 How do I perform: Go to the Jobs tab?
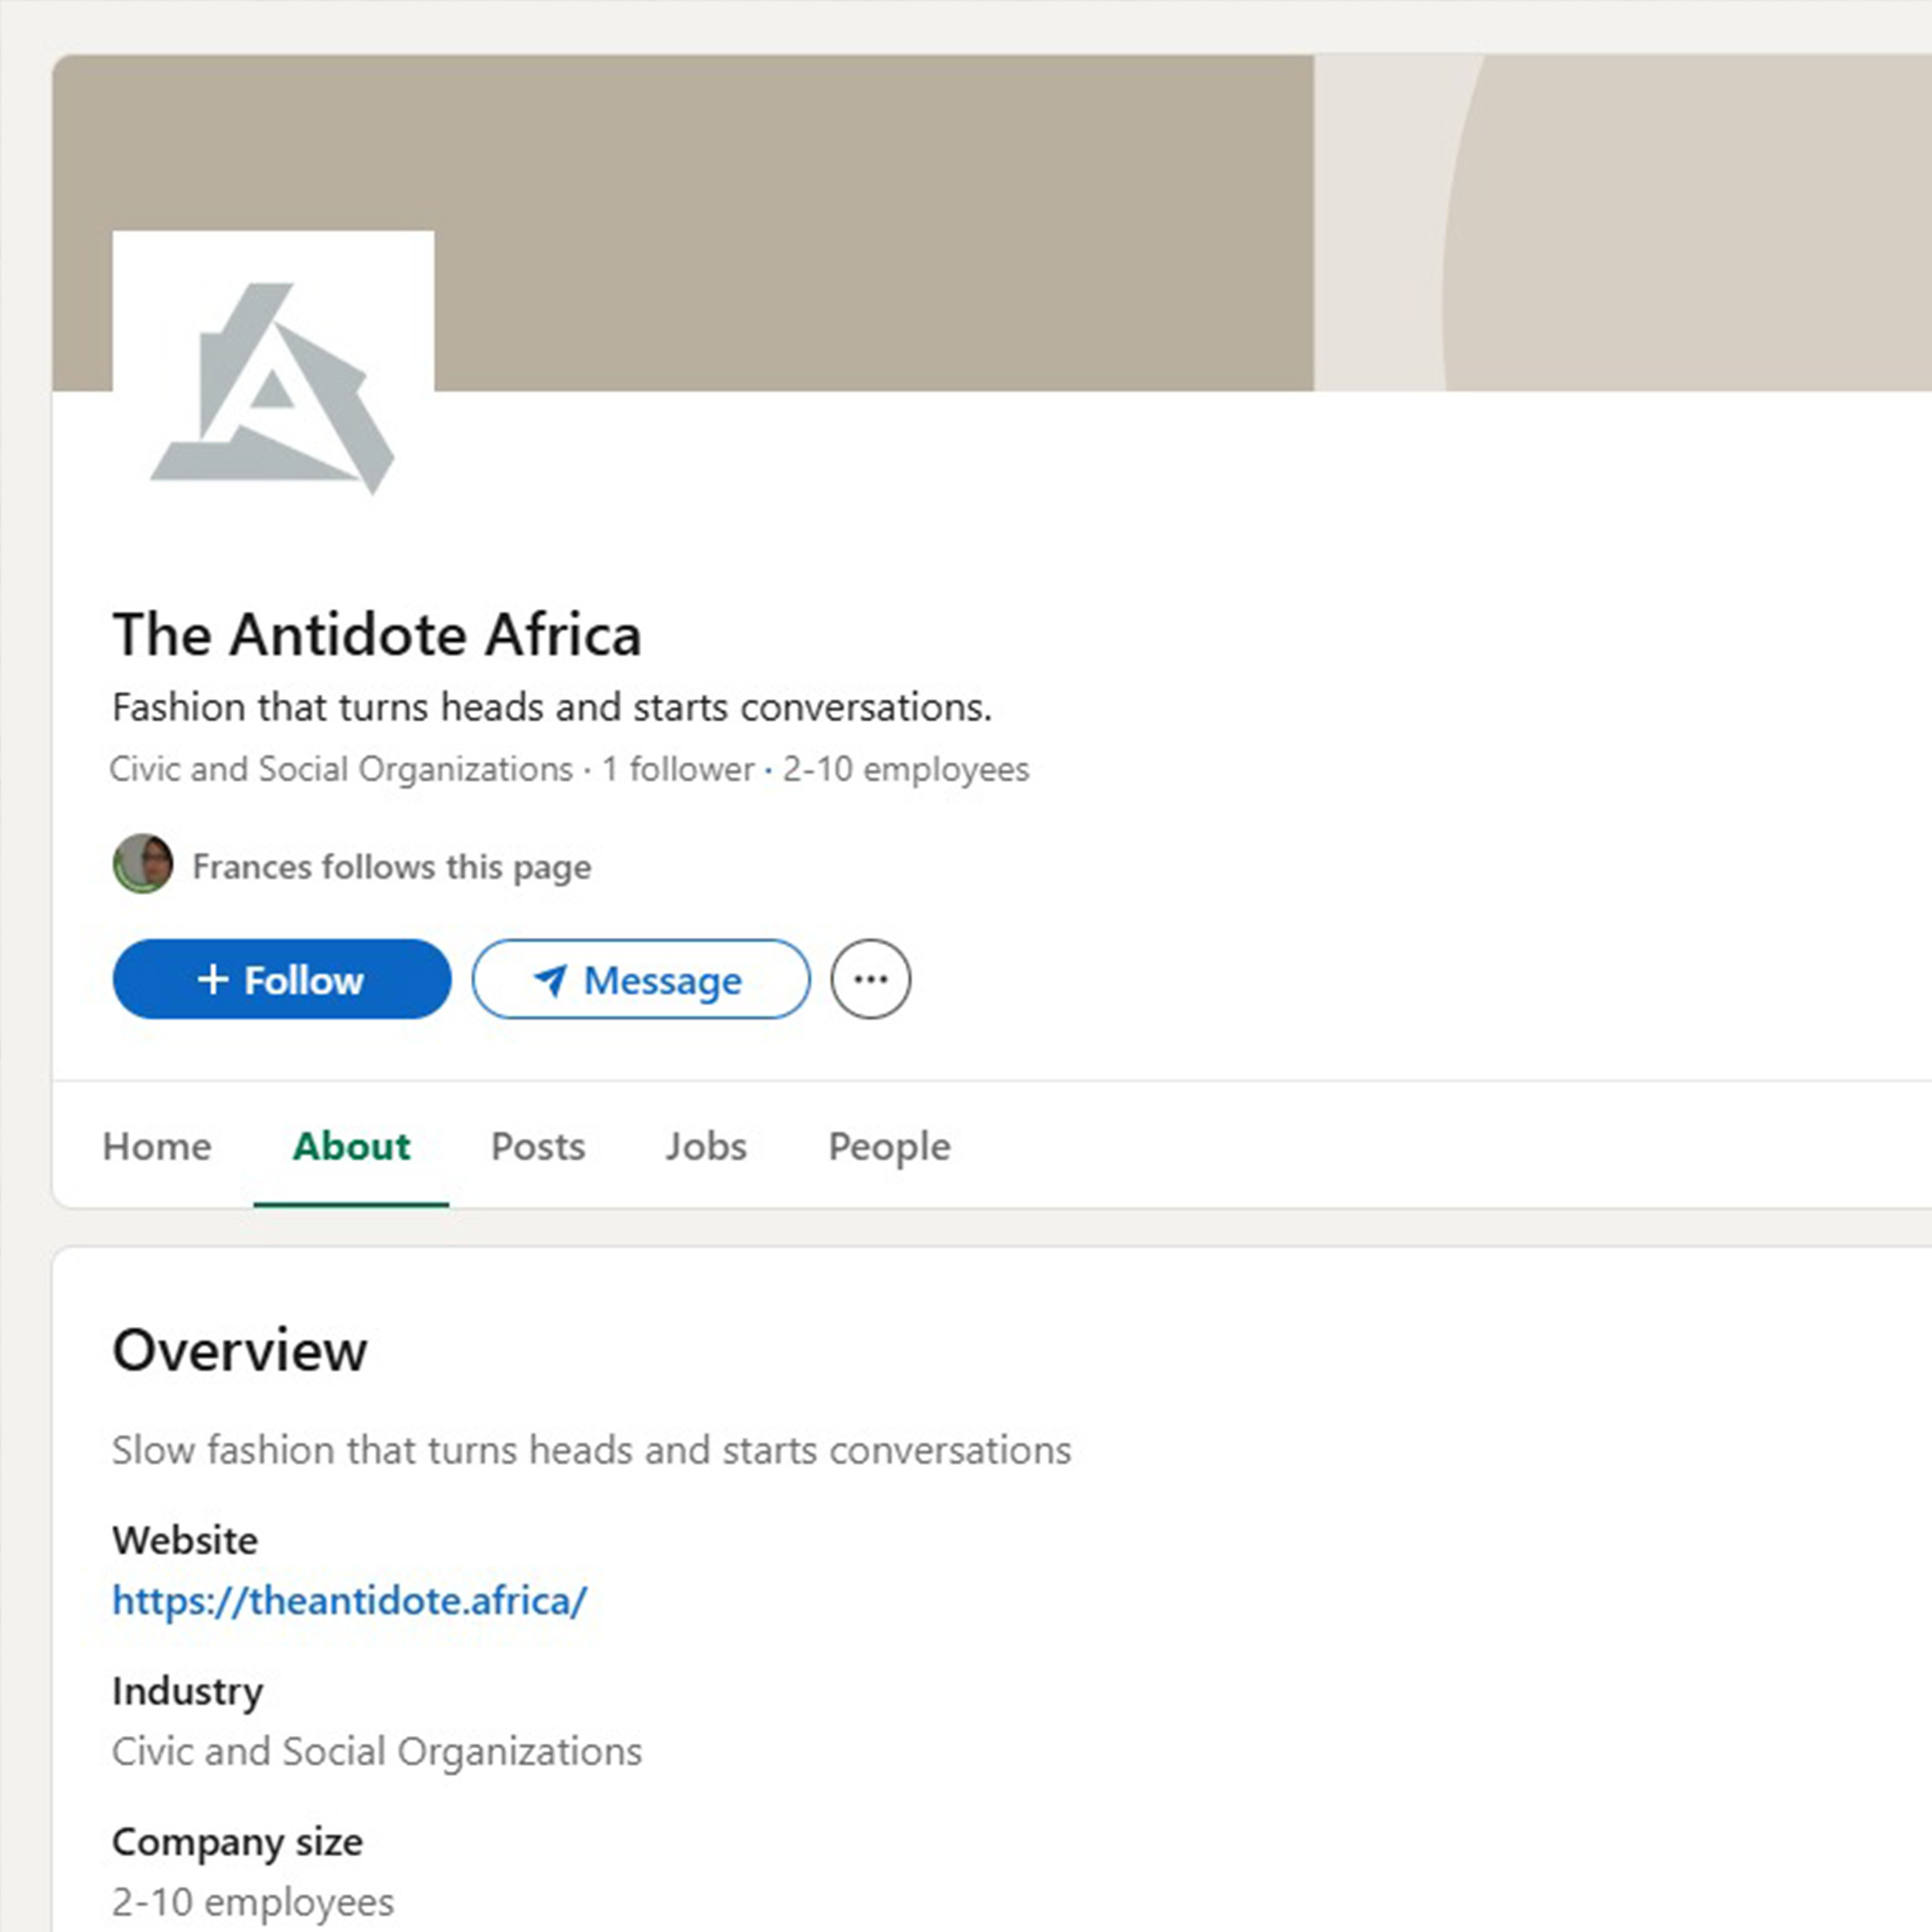click(x=706, y=1146)
